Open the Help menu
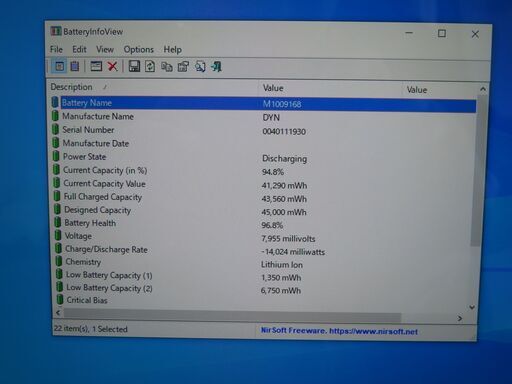Screen dimensions: 512x384 173,50
